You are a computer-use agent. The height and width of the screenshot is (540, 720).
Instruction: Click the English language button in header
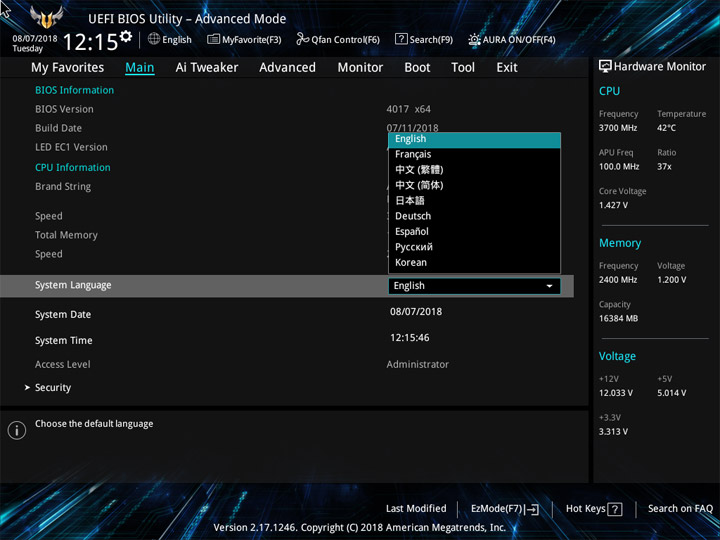tap(170, 39)
